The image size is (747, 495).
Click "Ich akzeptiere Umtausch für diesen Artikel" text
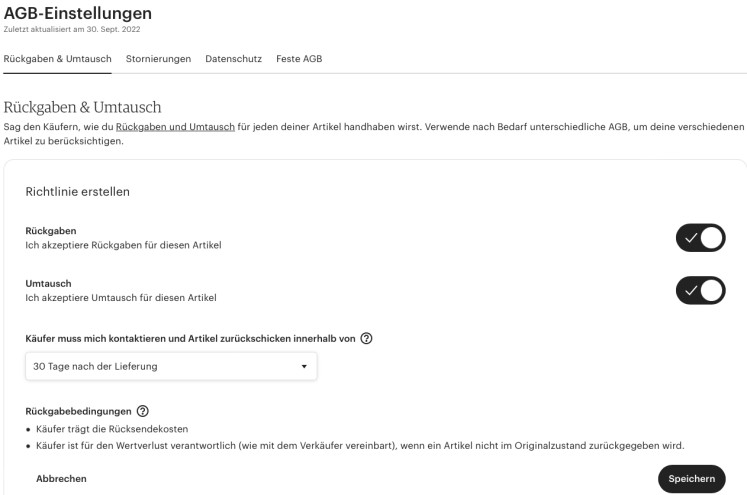[x=121, y=297]
